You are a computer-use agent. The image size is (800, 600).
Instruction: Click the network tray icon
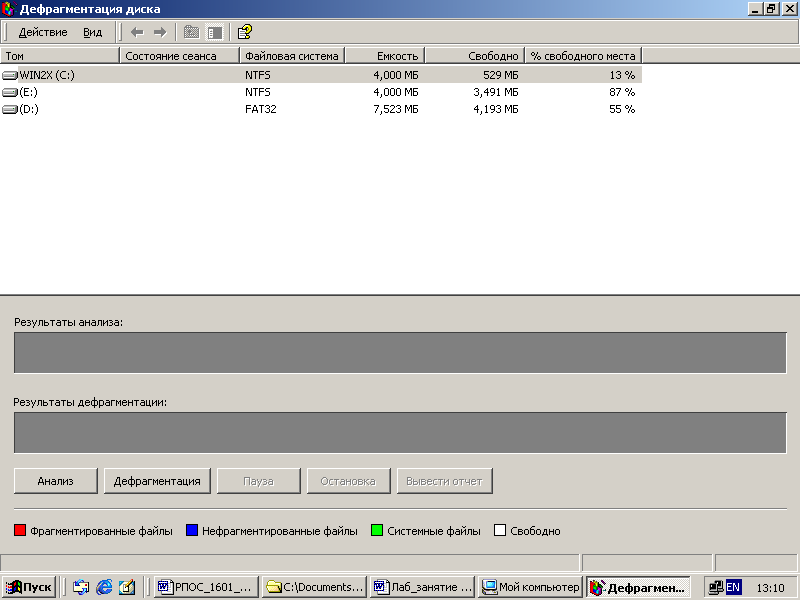716,588
